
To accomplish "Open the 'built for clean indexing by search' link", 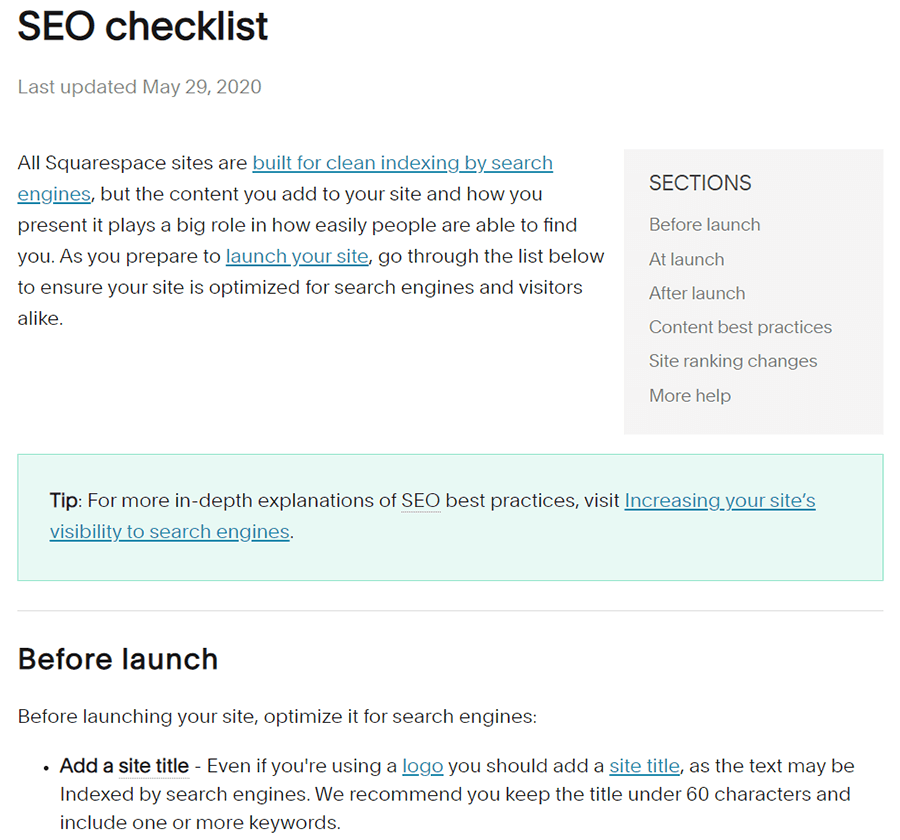I will pos(402,163).
